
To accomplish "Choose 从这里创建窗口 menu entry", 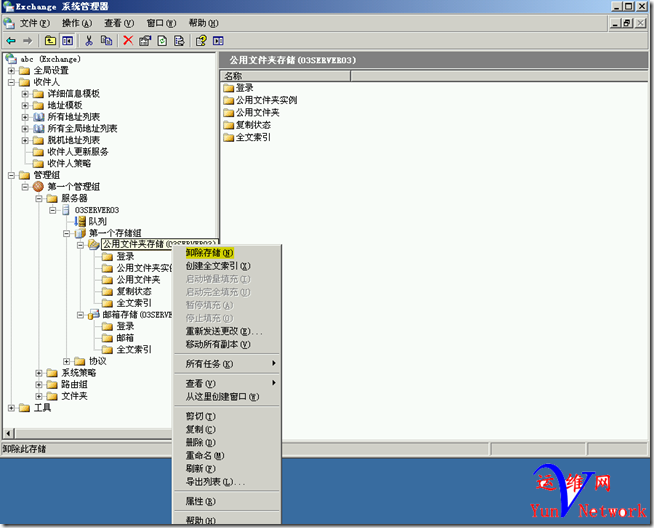I will 226,397.
